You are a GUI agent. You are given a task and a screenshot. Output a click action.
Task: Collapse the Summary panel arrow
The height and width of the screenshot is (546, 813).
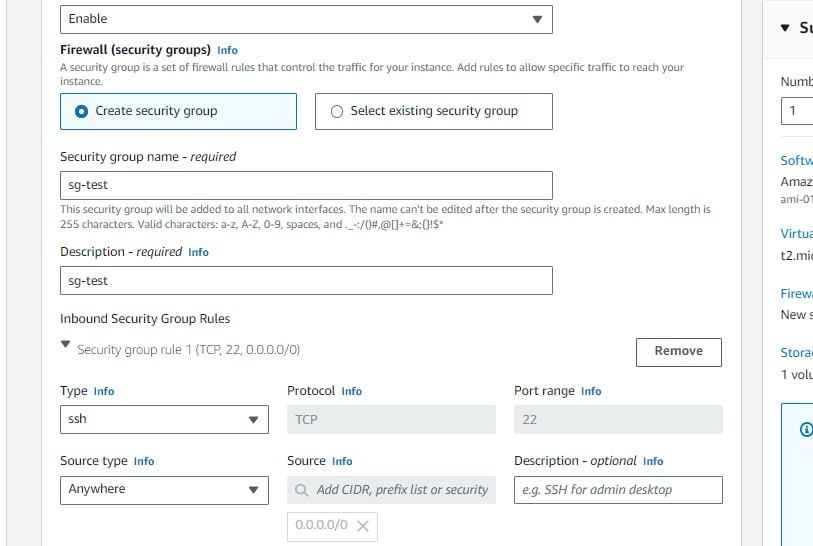[785, 28]
